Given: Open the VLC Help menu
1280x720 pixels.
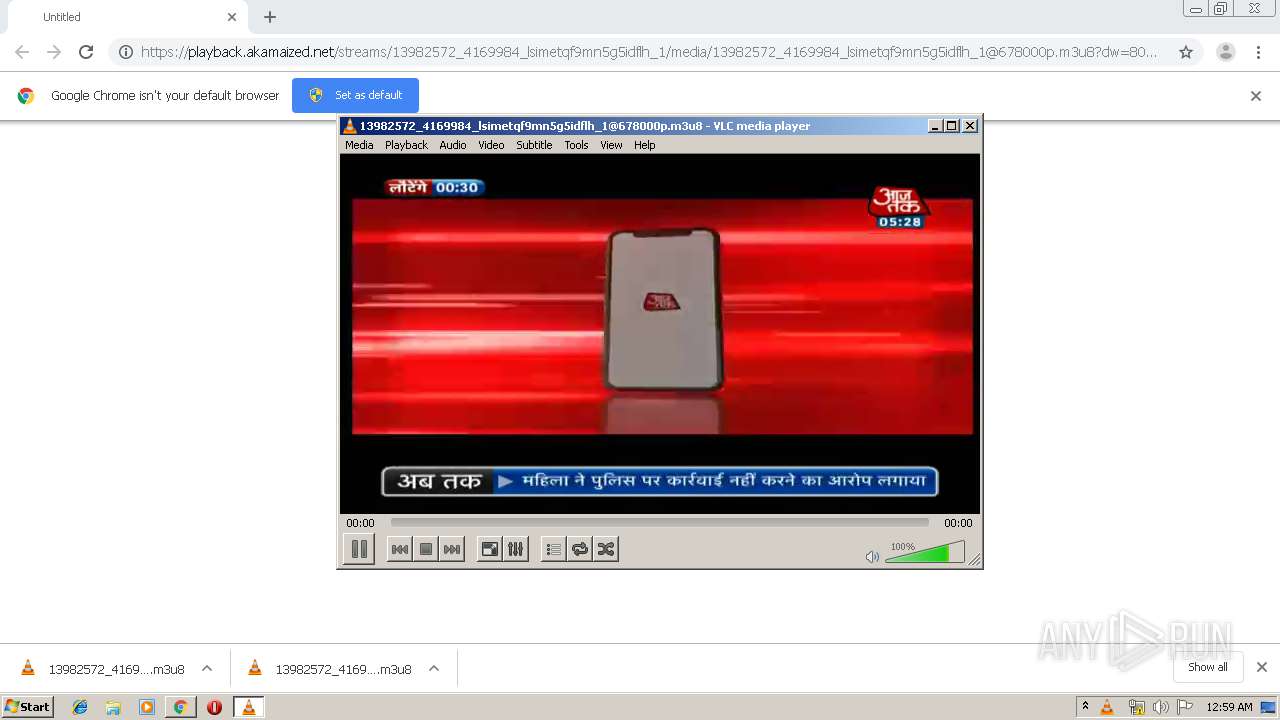Looking at the screenshot, I should click(645, 145).
